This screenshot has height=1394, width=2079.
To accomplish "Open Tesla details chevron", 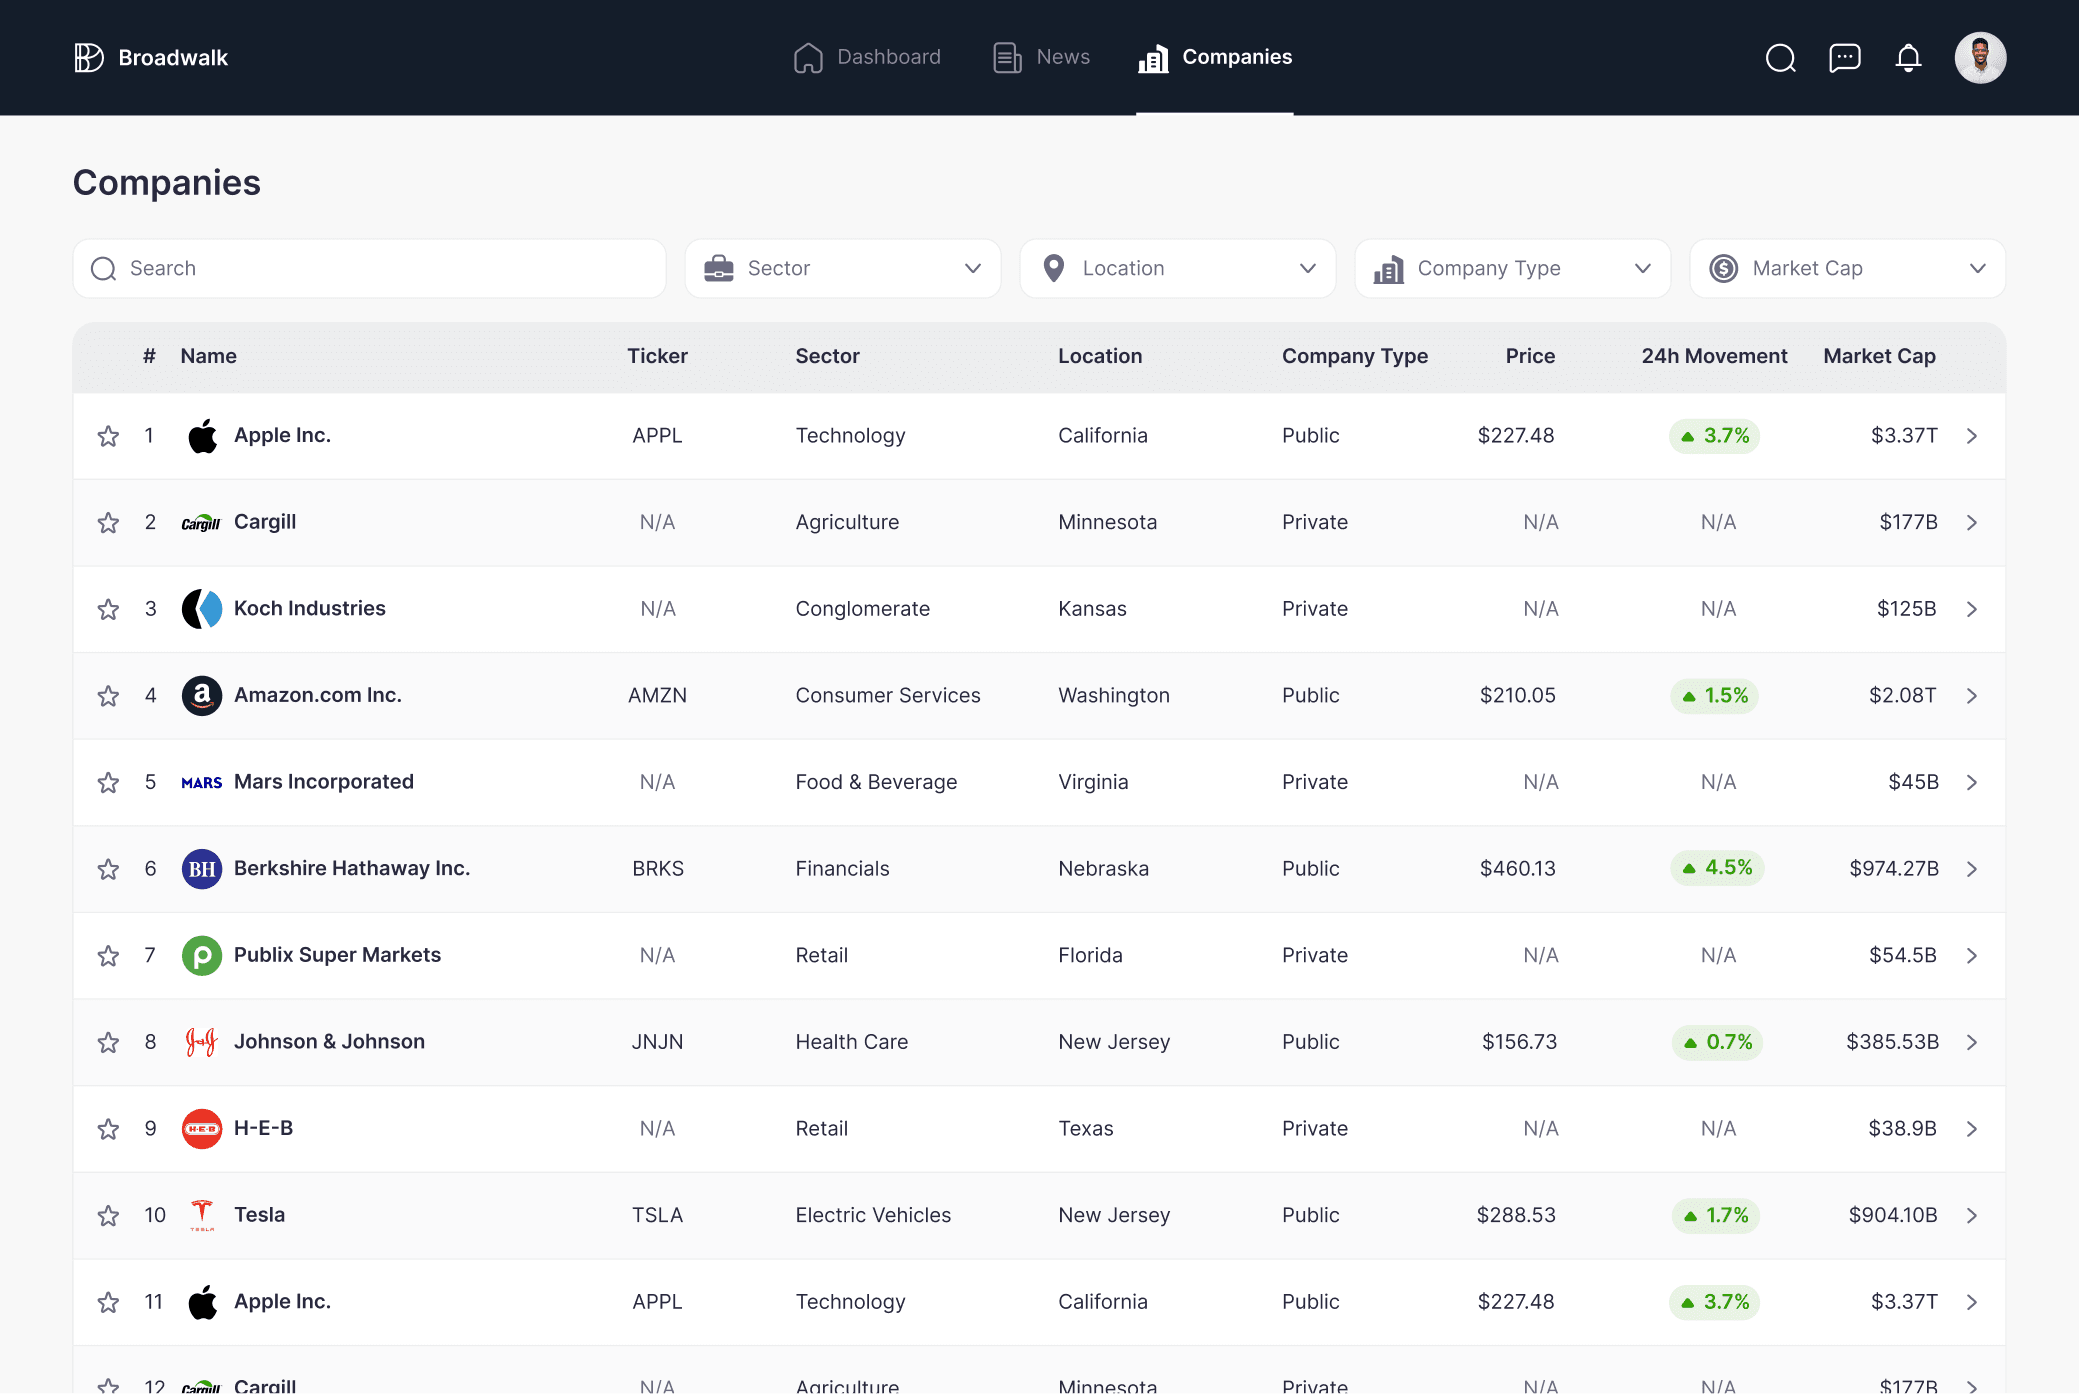I will [x=1971, y=1215].
